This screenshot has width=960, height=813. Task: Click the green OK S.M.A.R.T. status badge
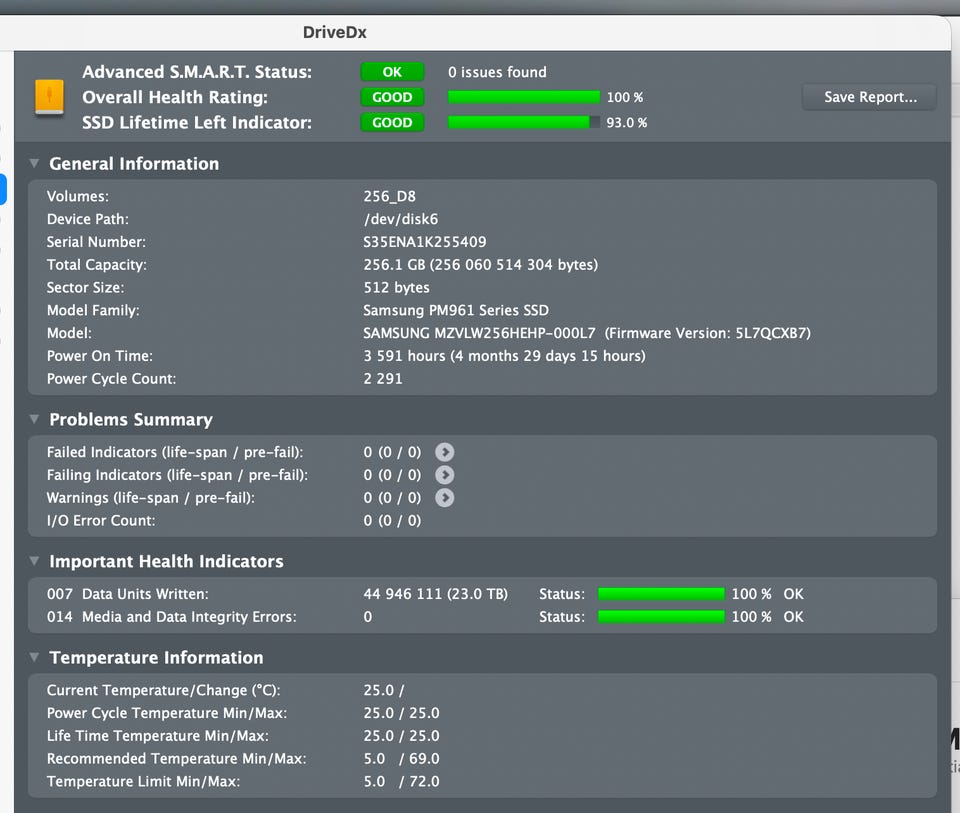click(392, 72)
